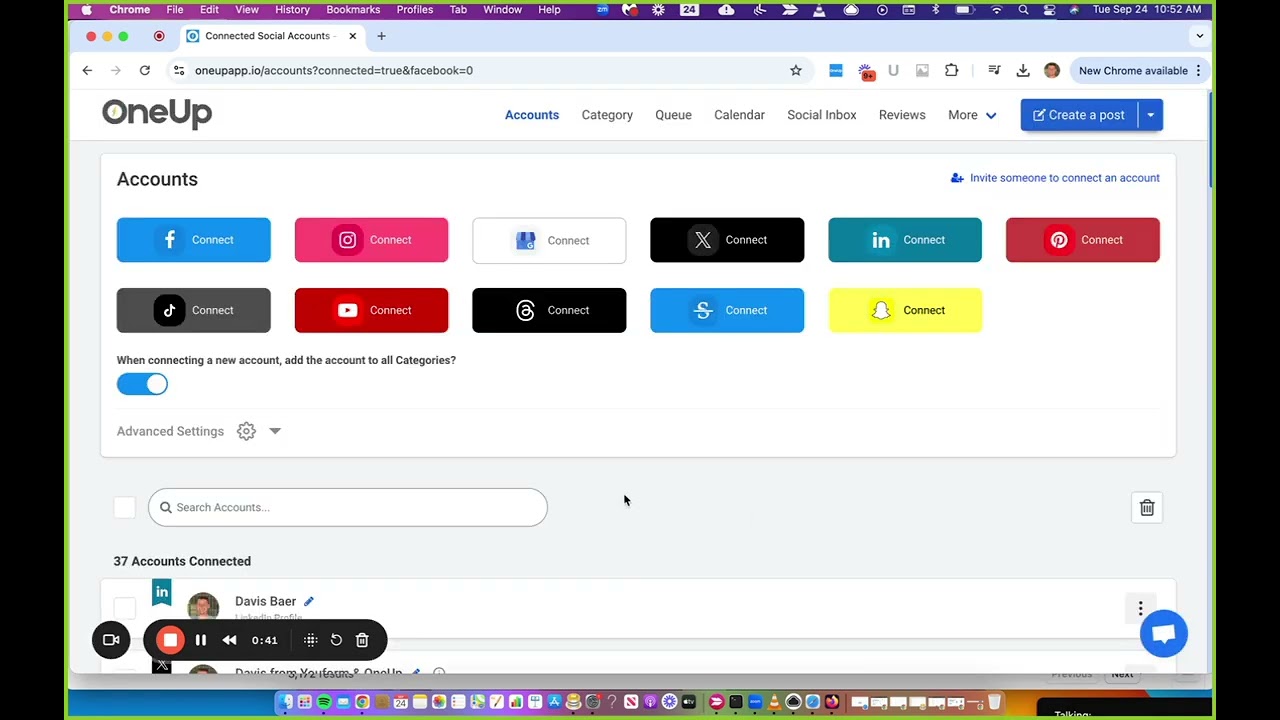Open Create a post dropdown arrow
The width and height of the screenshot is (1280, 720).
[x=1151, y=115]
